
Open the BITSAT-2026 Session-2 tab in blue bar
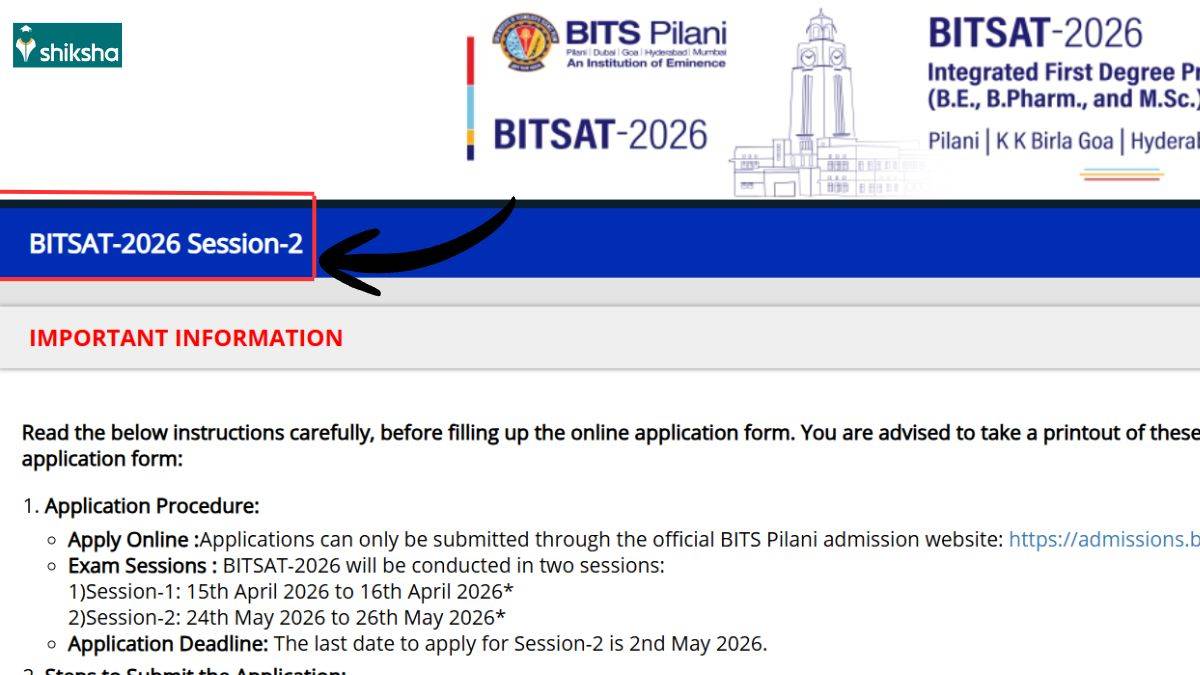pyautogui.click(x=165, y=244)
